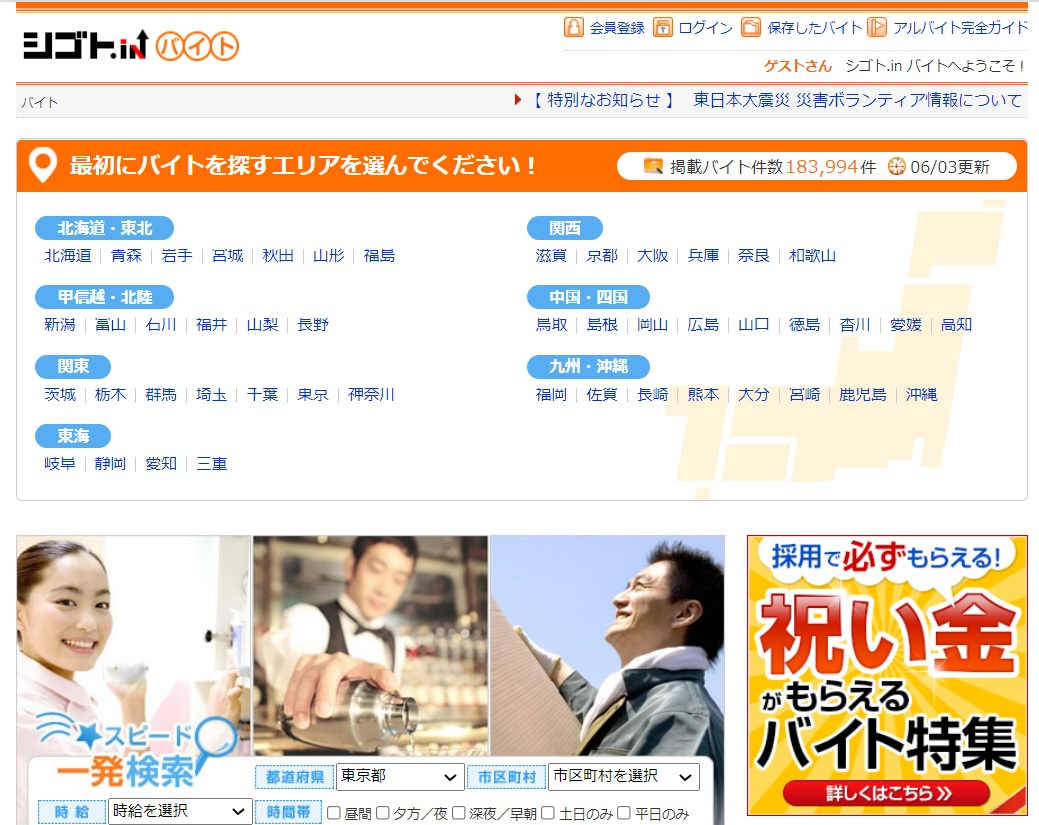The height and width of the screenshot is (825, 1039).
Task: Click the シゴト.in バイト logo
Action: pyautogui.click(x=131, y=46)
